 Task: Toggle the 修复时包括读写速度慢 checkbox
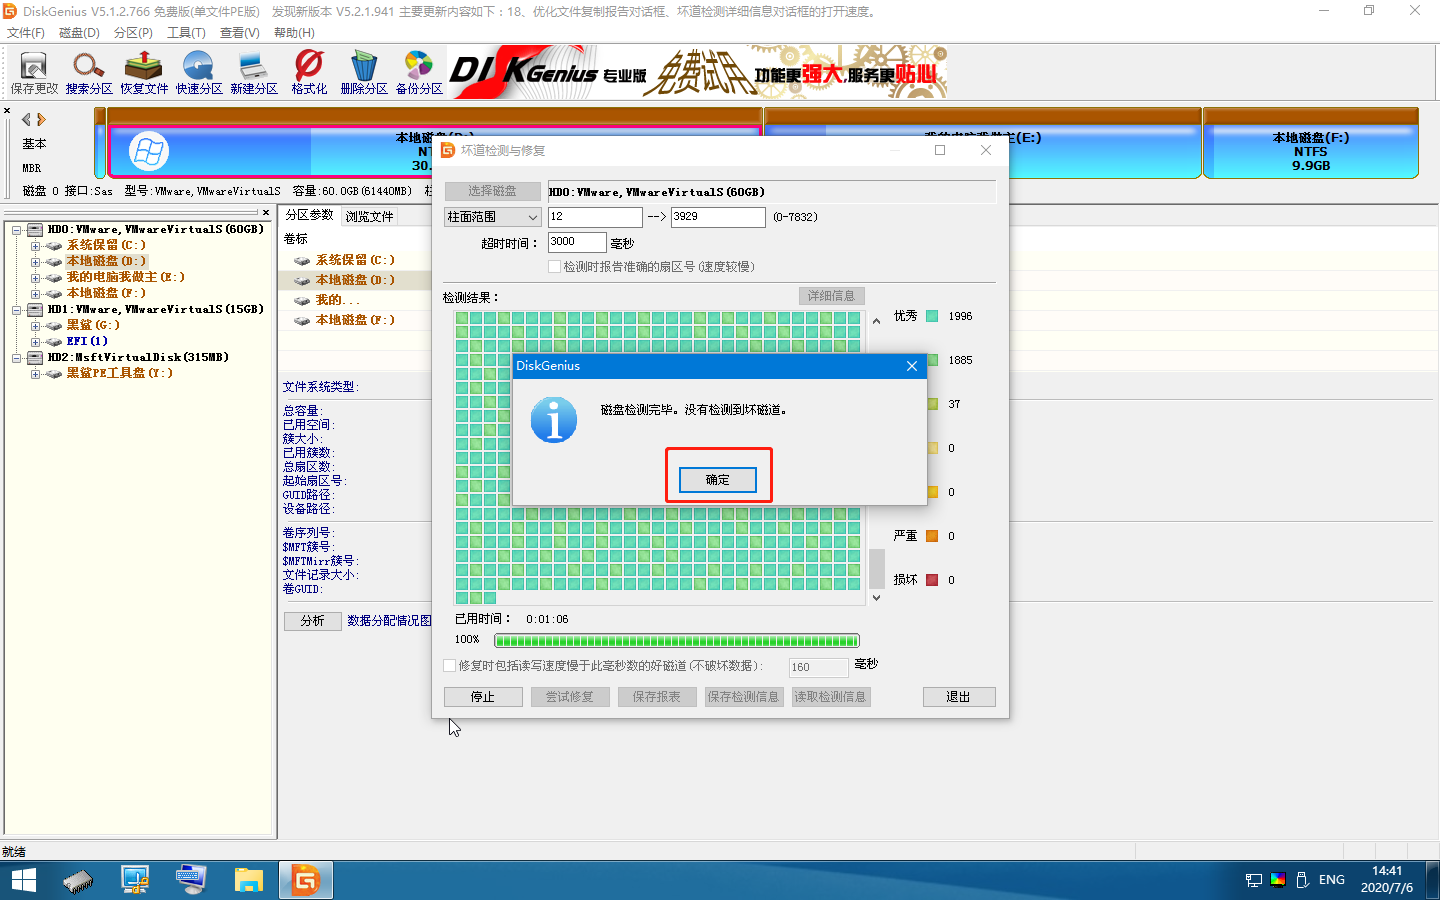point(449,665)
